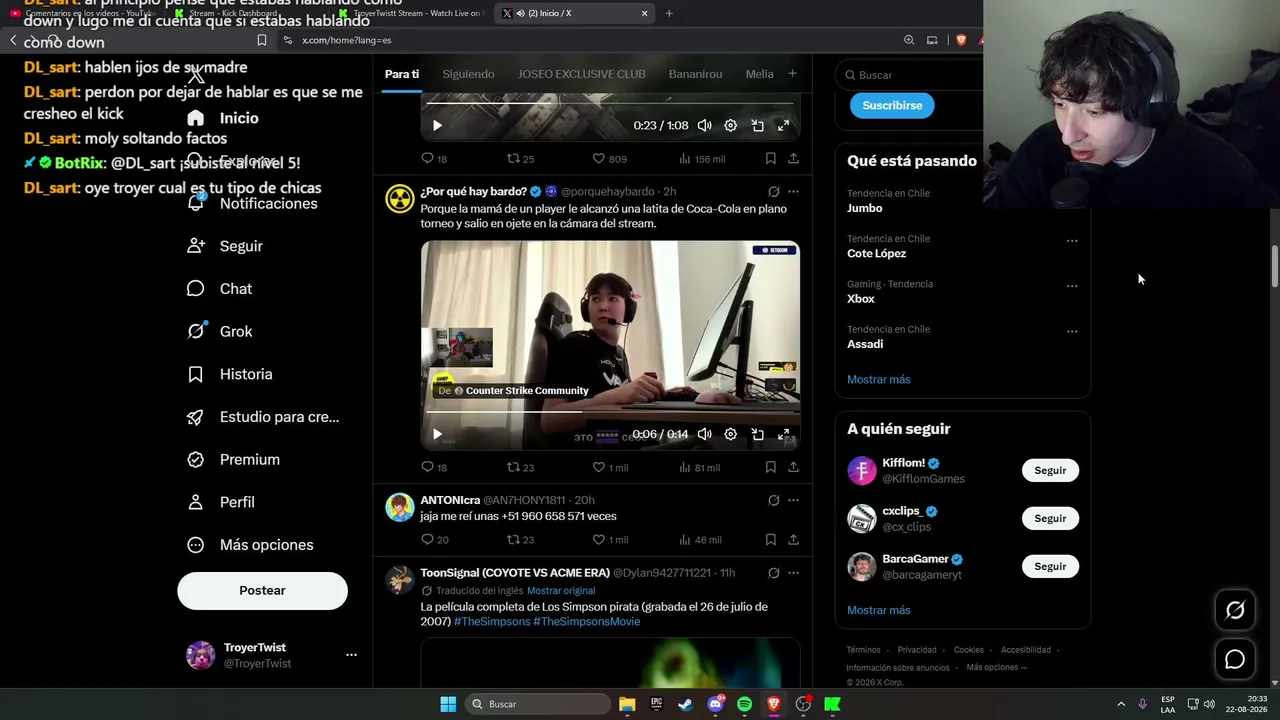
Task: Switch to the Para ti tab
Action: (x=402, y=74)
